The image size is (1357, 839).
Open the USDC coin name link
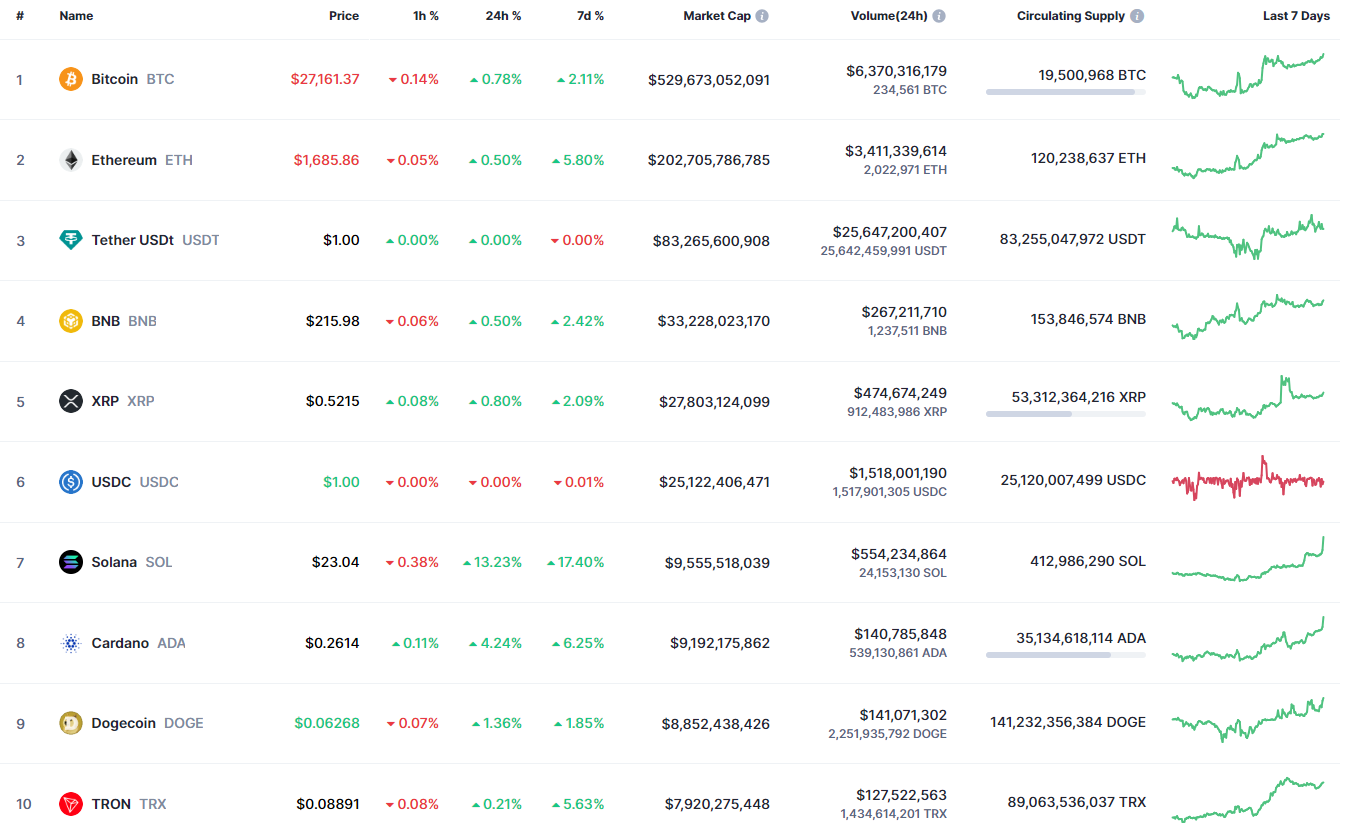click(x=111, y=482)
